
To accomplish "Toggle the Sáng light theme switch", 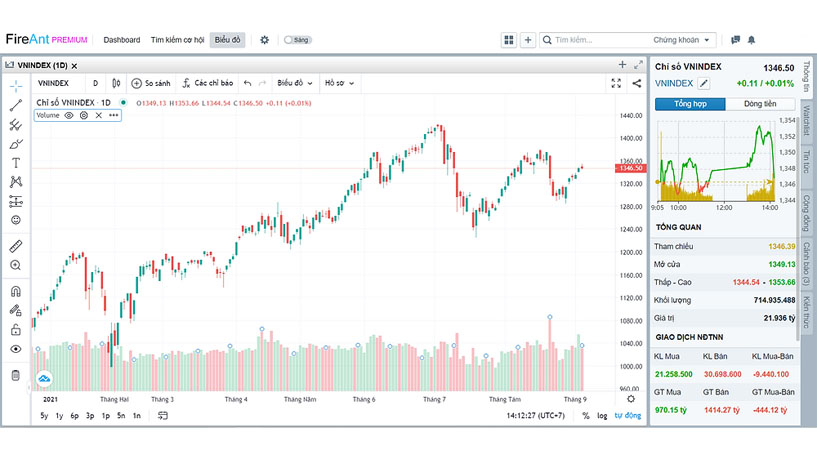I will 298,40.
